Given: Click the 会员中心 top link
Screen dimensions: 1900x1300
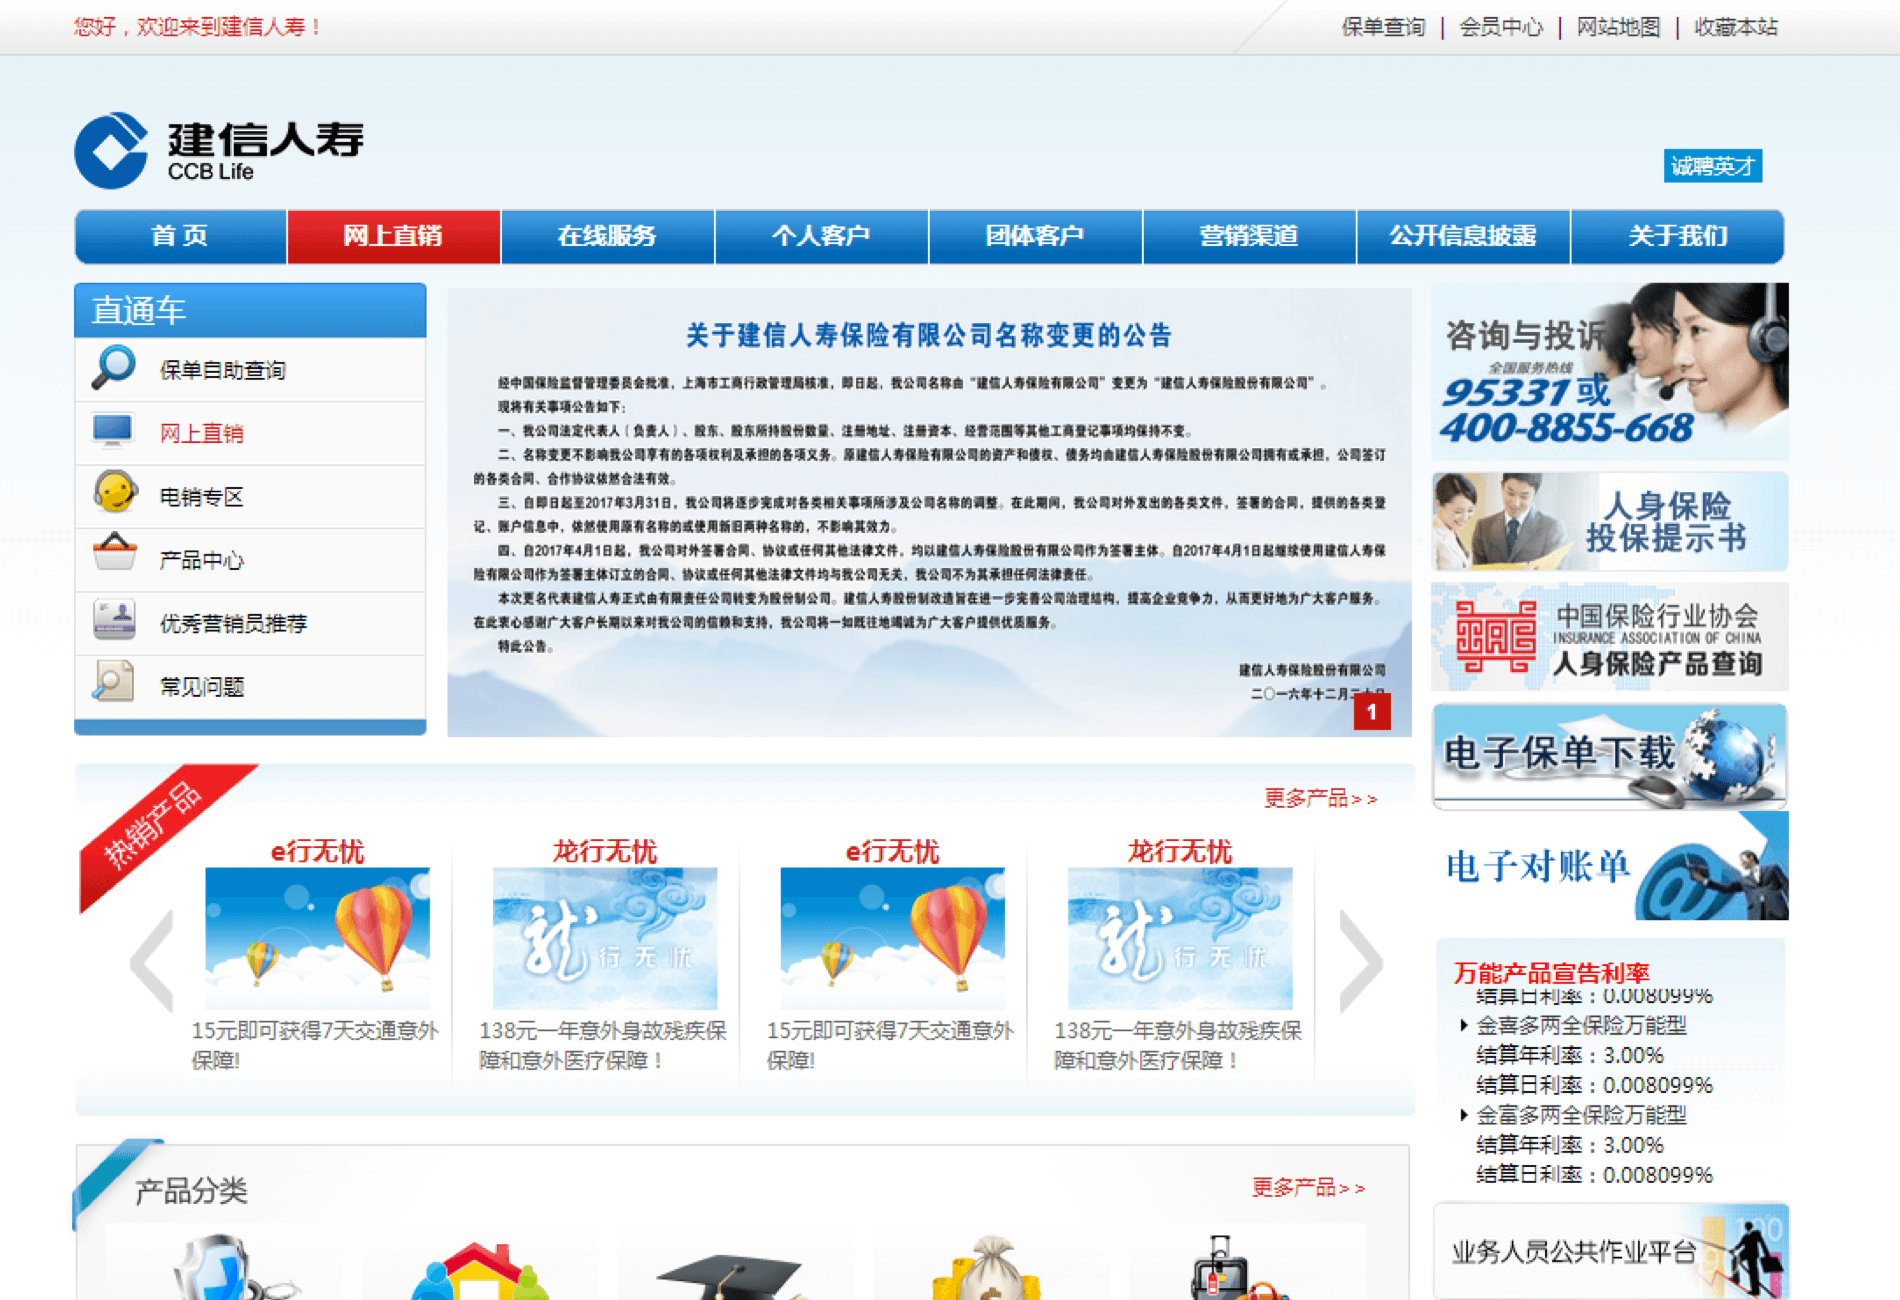Looking at the screenshot, I should click(x=1501, y=27).
